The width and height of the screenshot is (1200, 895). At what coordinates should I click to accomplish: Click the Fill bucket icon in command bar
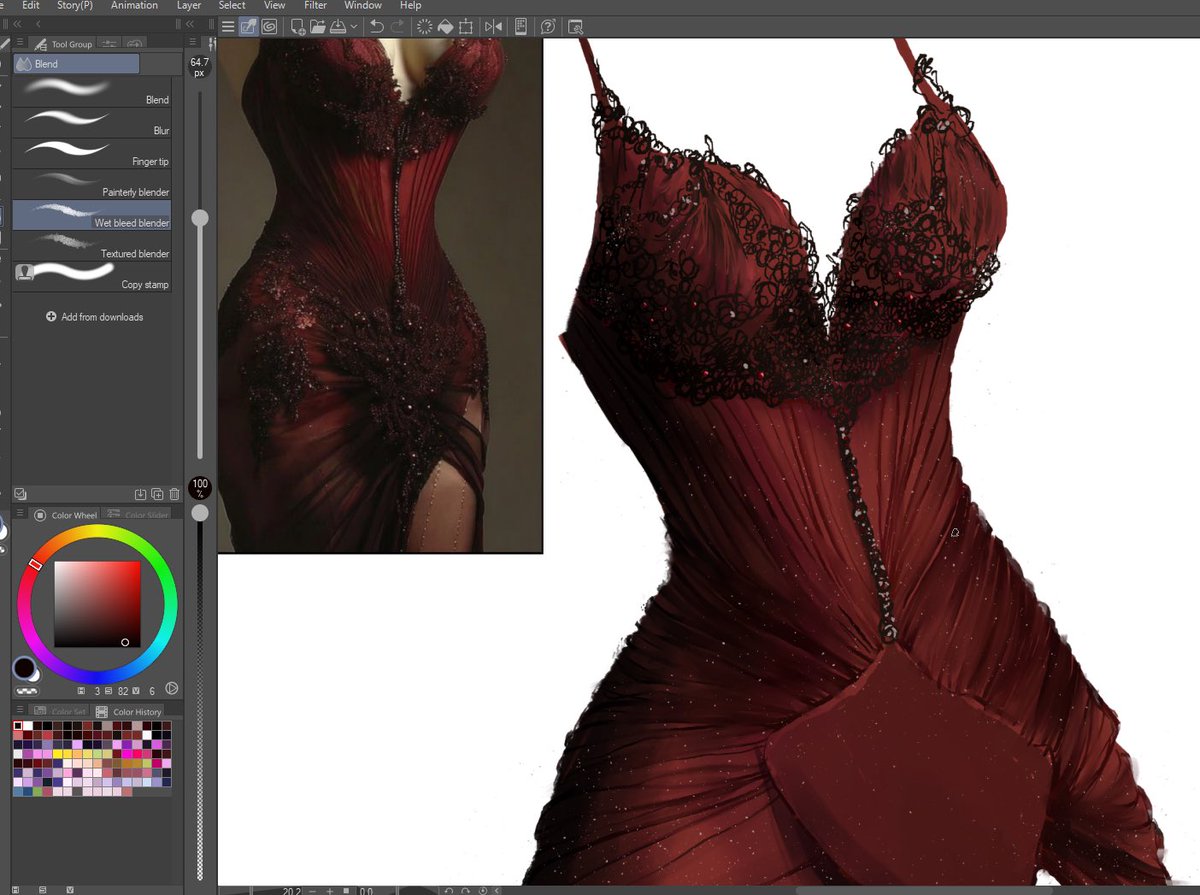click(x=445, y=27)
